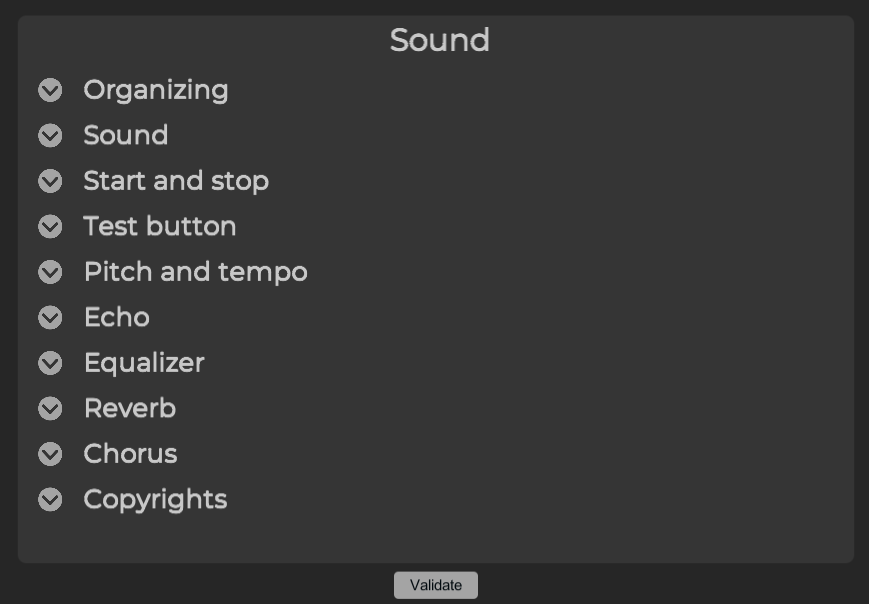Expand the Organizing section chevron
The height and width of the screenshot is (604, 869).
(50, 90)
